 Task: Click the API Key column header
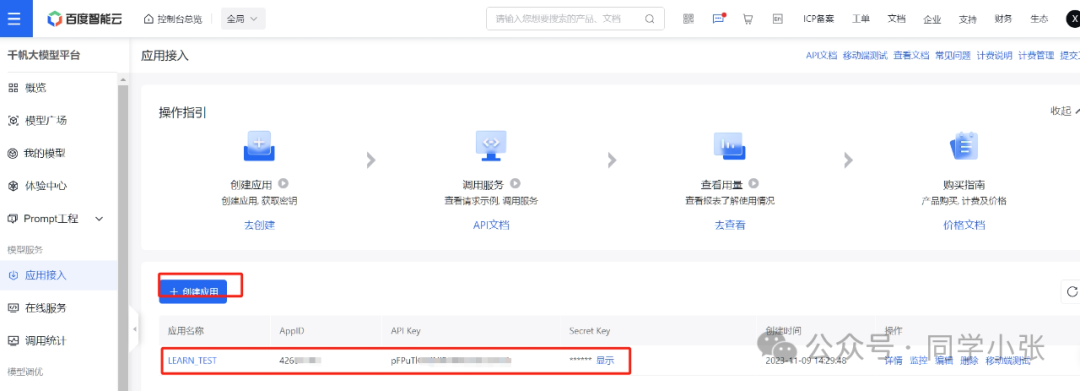pos(405,331)
